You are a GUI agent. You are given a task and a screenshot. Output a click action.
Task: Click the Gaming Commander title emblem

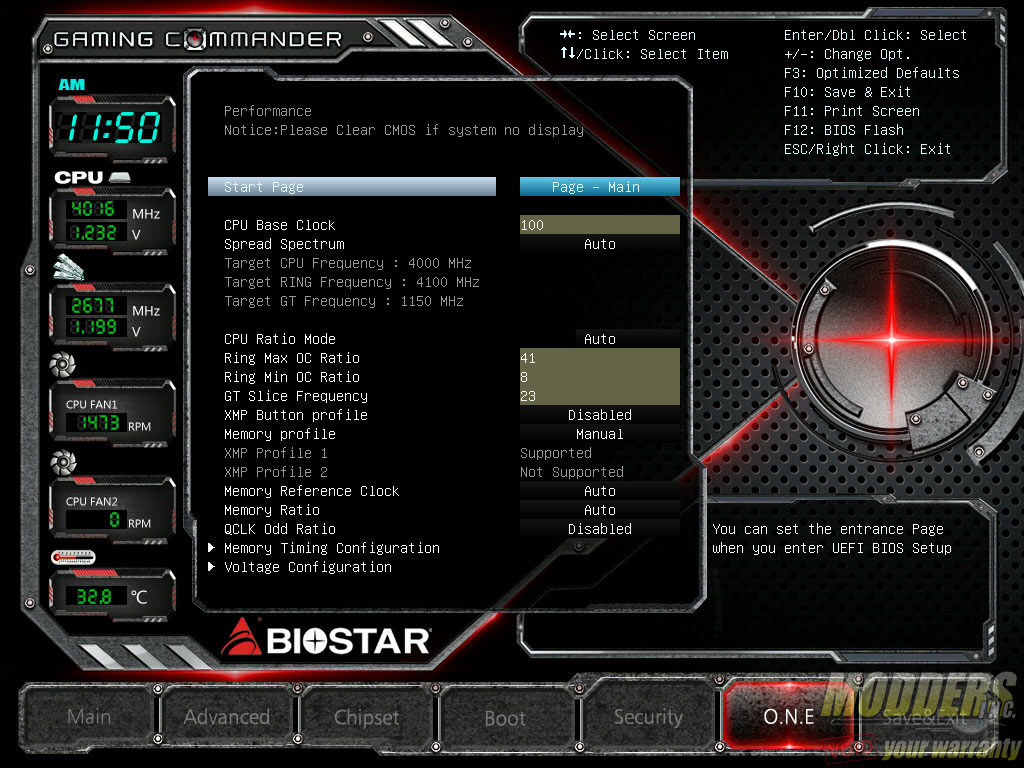[x=197, y=39]
